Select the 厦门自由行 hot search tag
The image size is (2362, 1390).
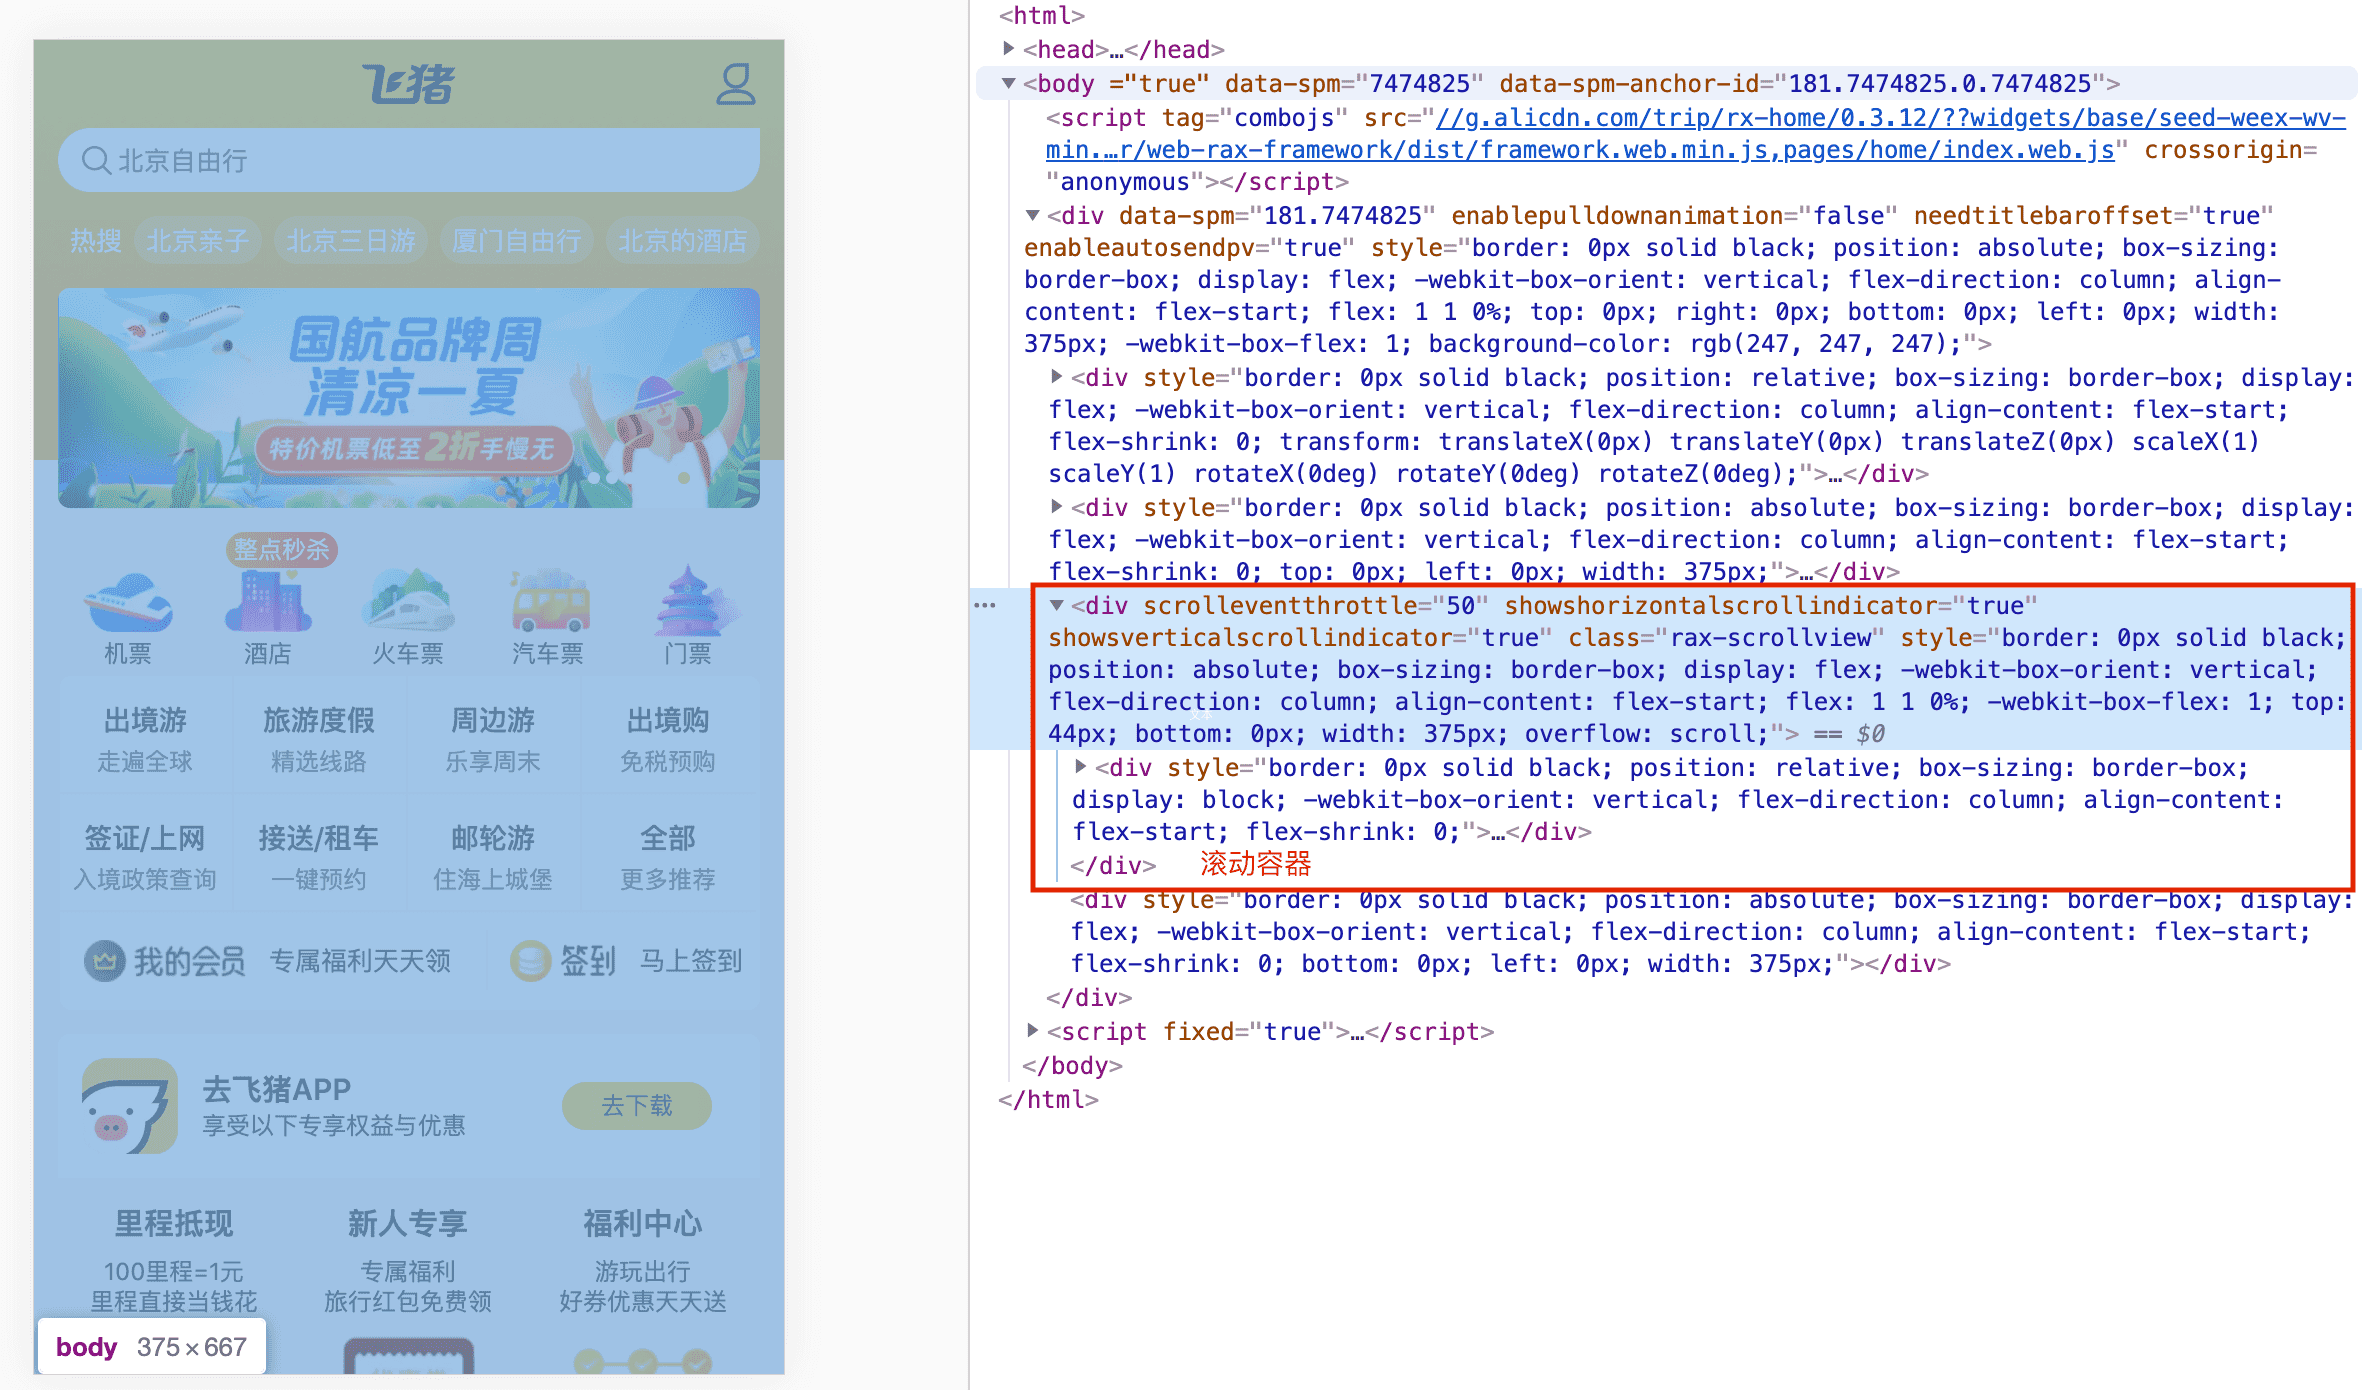516,241
